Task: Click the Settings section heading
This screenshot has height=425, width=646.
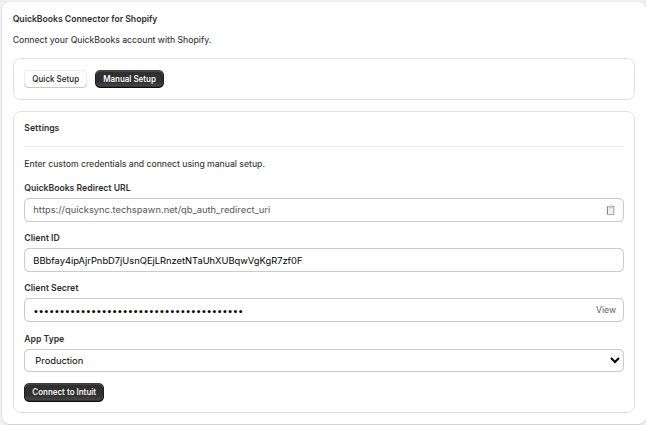Action: [42, 128]
